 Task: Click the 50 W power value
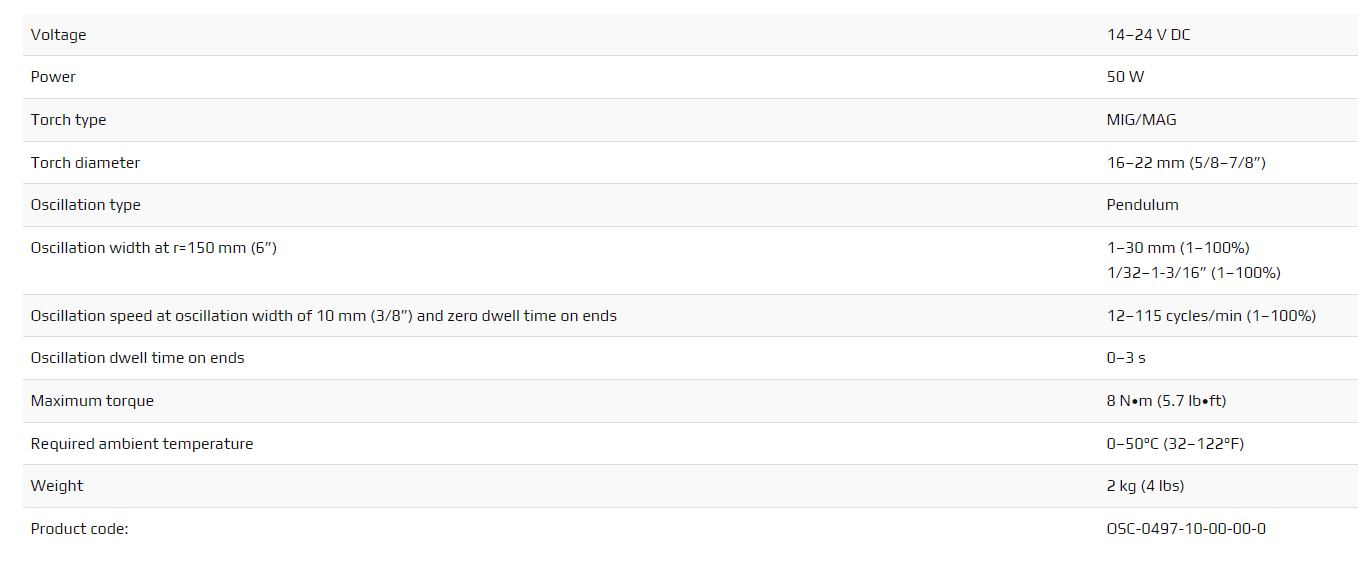point(1125,77)
